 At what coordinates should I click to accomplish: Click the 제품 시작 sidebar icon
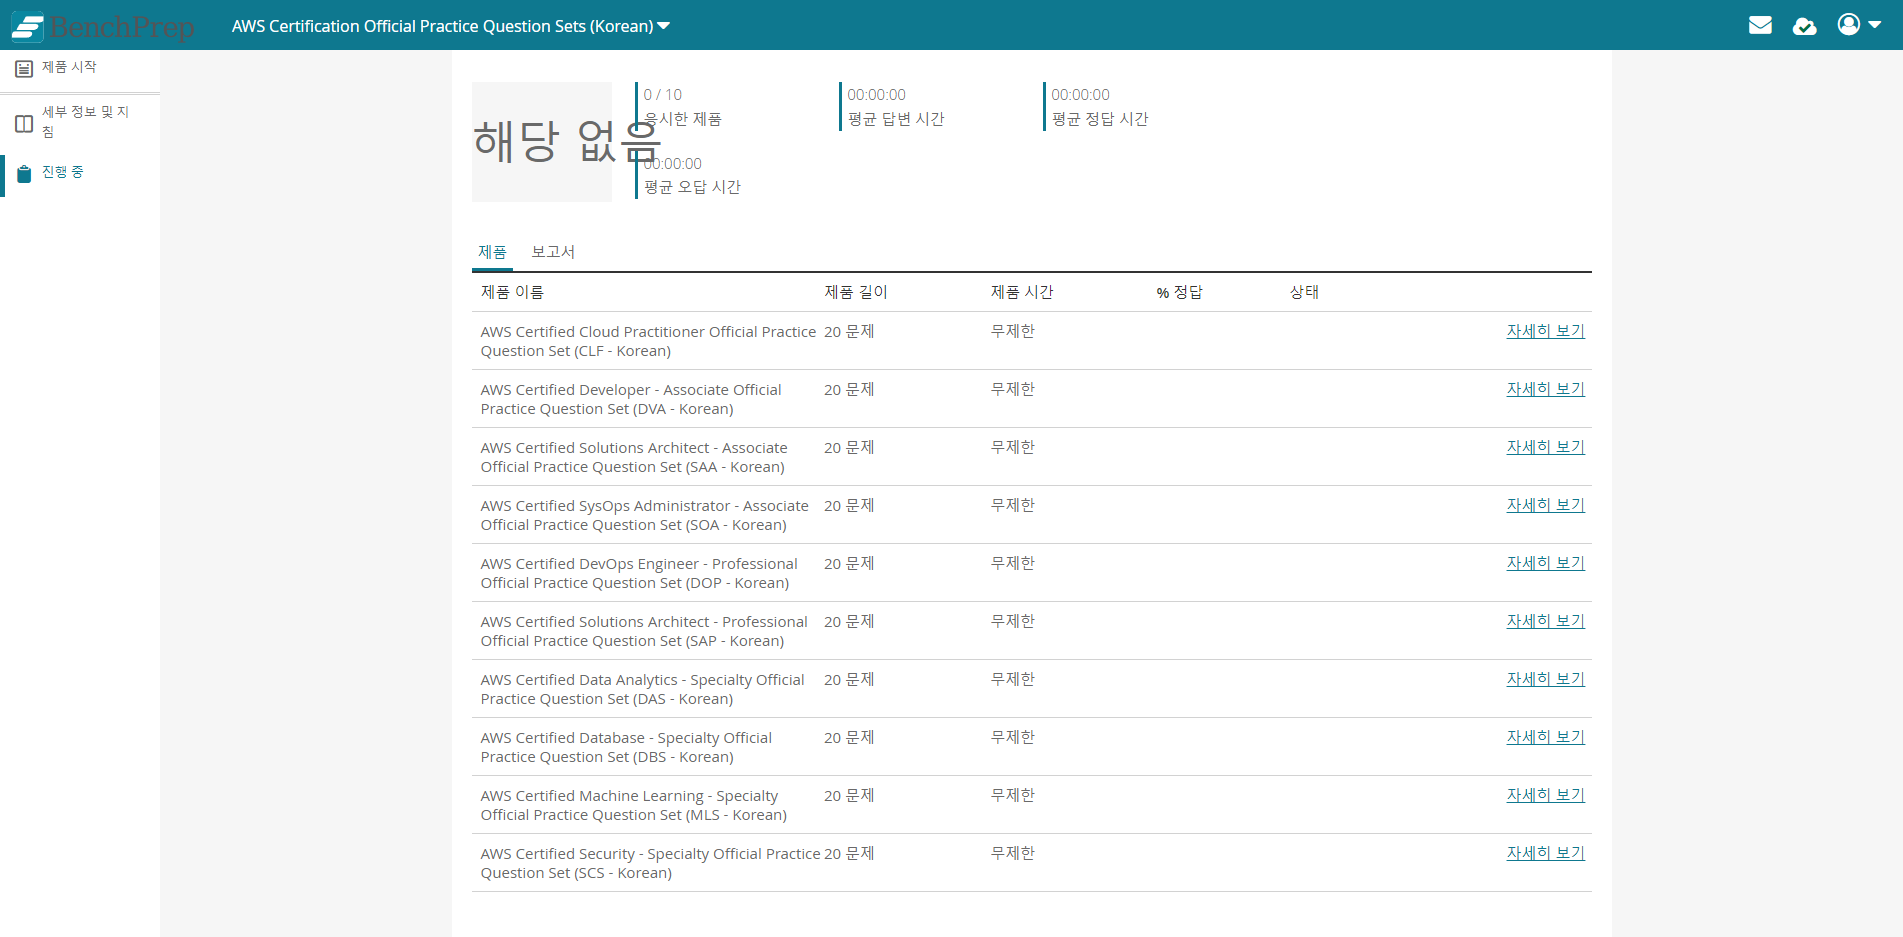coord(24,69)
